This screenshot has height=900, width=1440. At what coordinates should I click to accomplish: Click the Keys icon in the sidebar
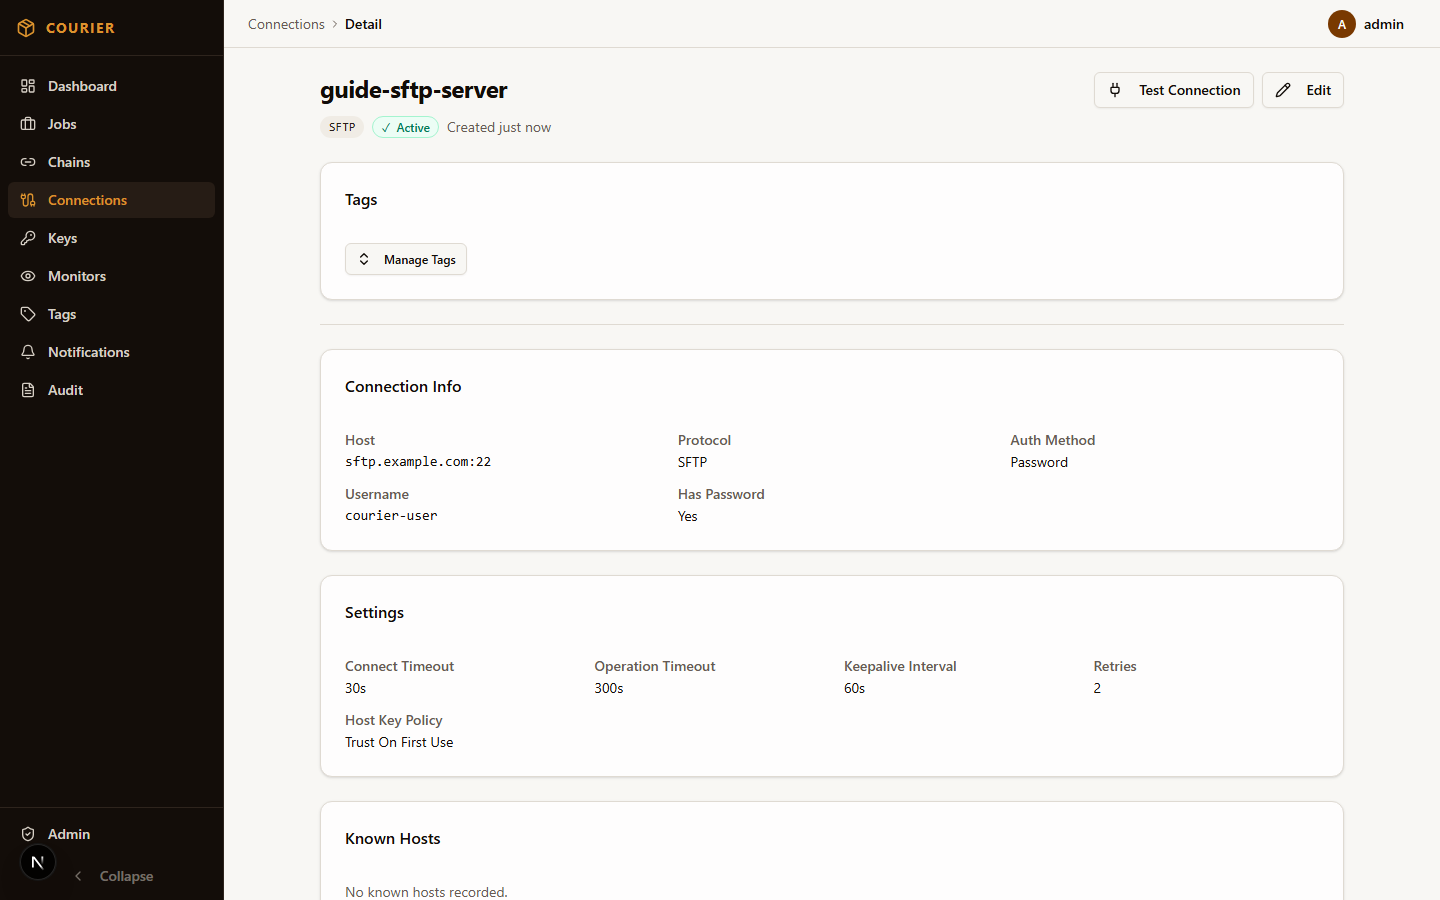28,238
